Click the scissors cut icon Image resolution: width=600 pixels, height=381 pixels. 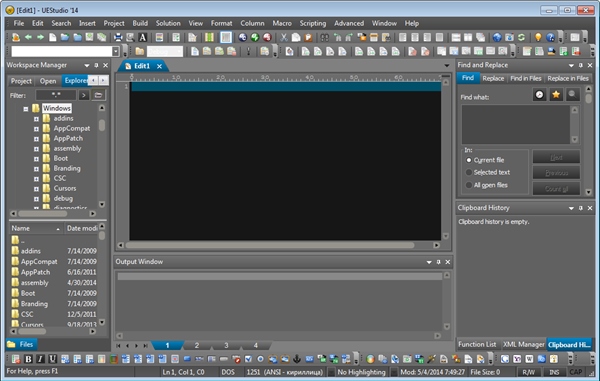pyautogui.click(x=284, y=37)
